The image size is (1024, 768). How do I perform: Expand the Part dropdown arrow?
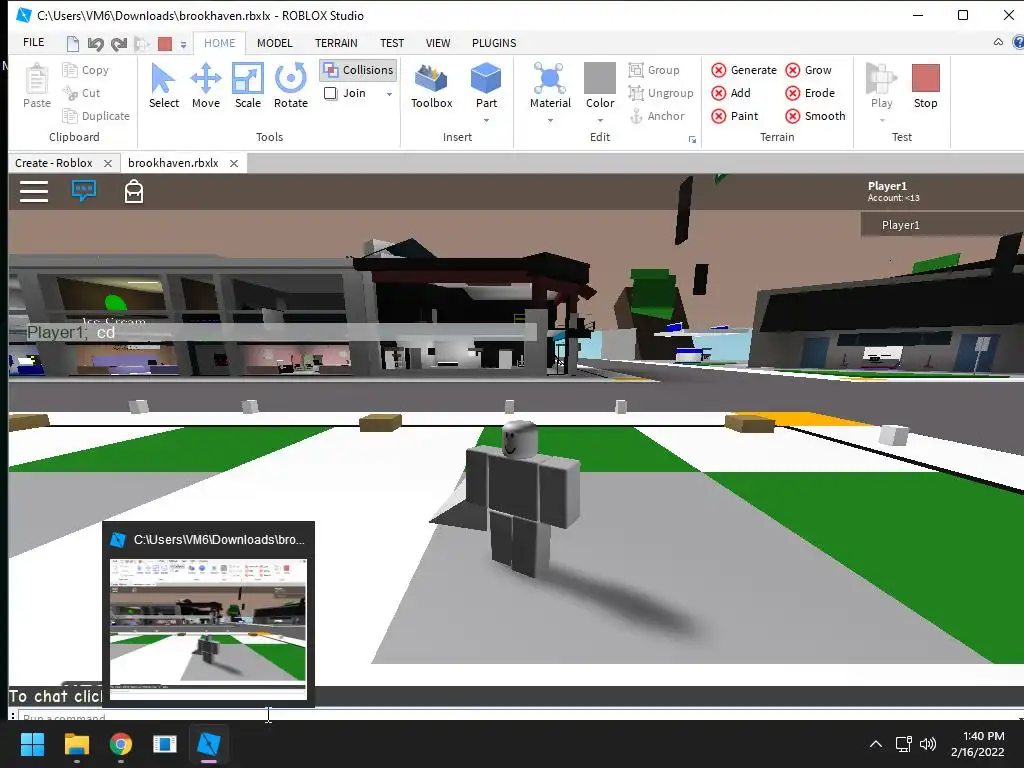(486, 121)
